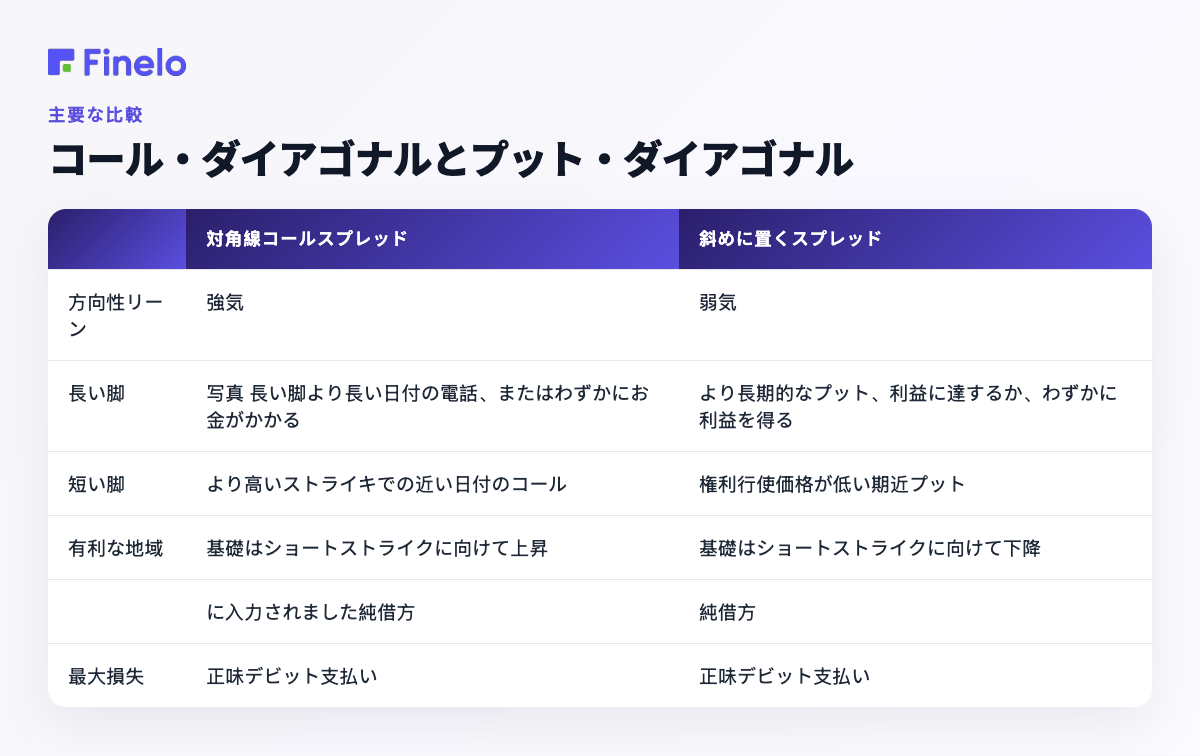
Task: Click the コール・ダイアゴナルとプット・ダイアゴナル heading
Action: click(x=451, y=160)
